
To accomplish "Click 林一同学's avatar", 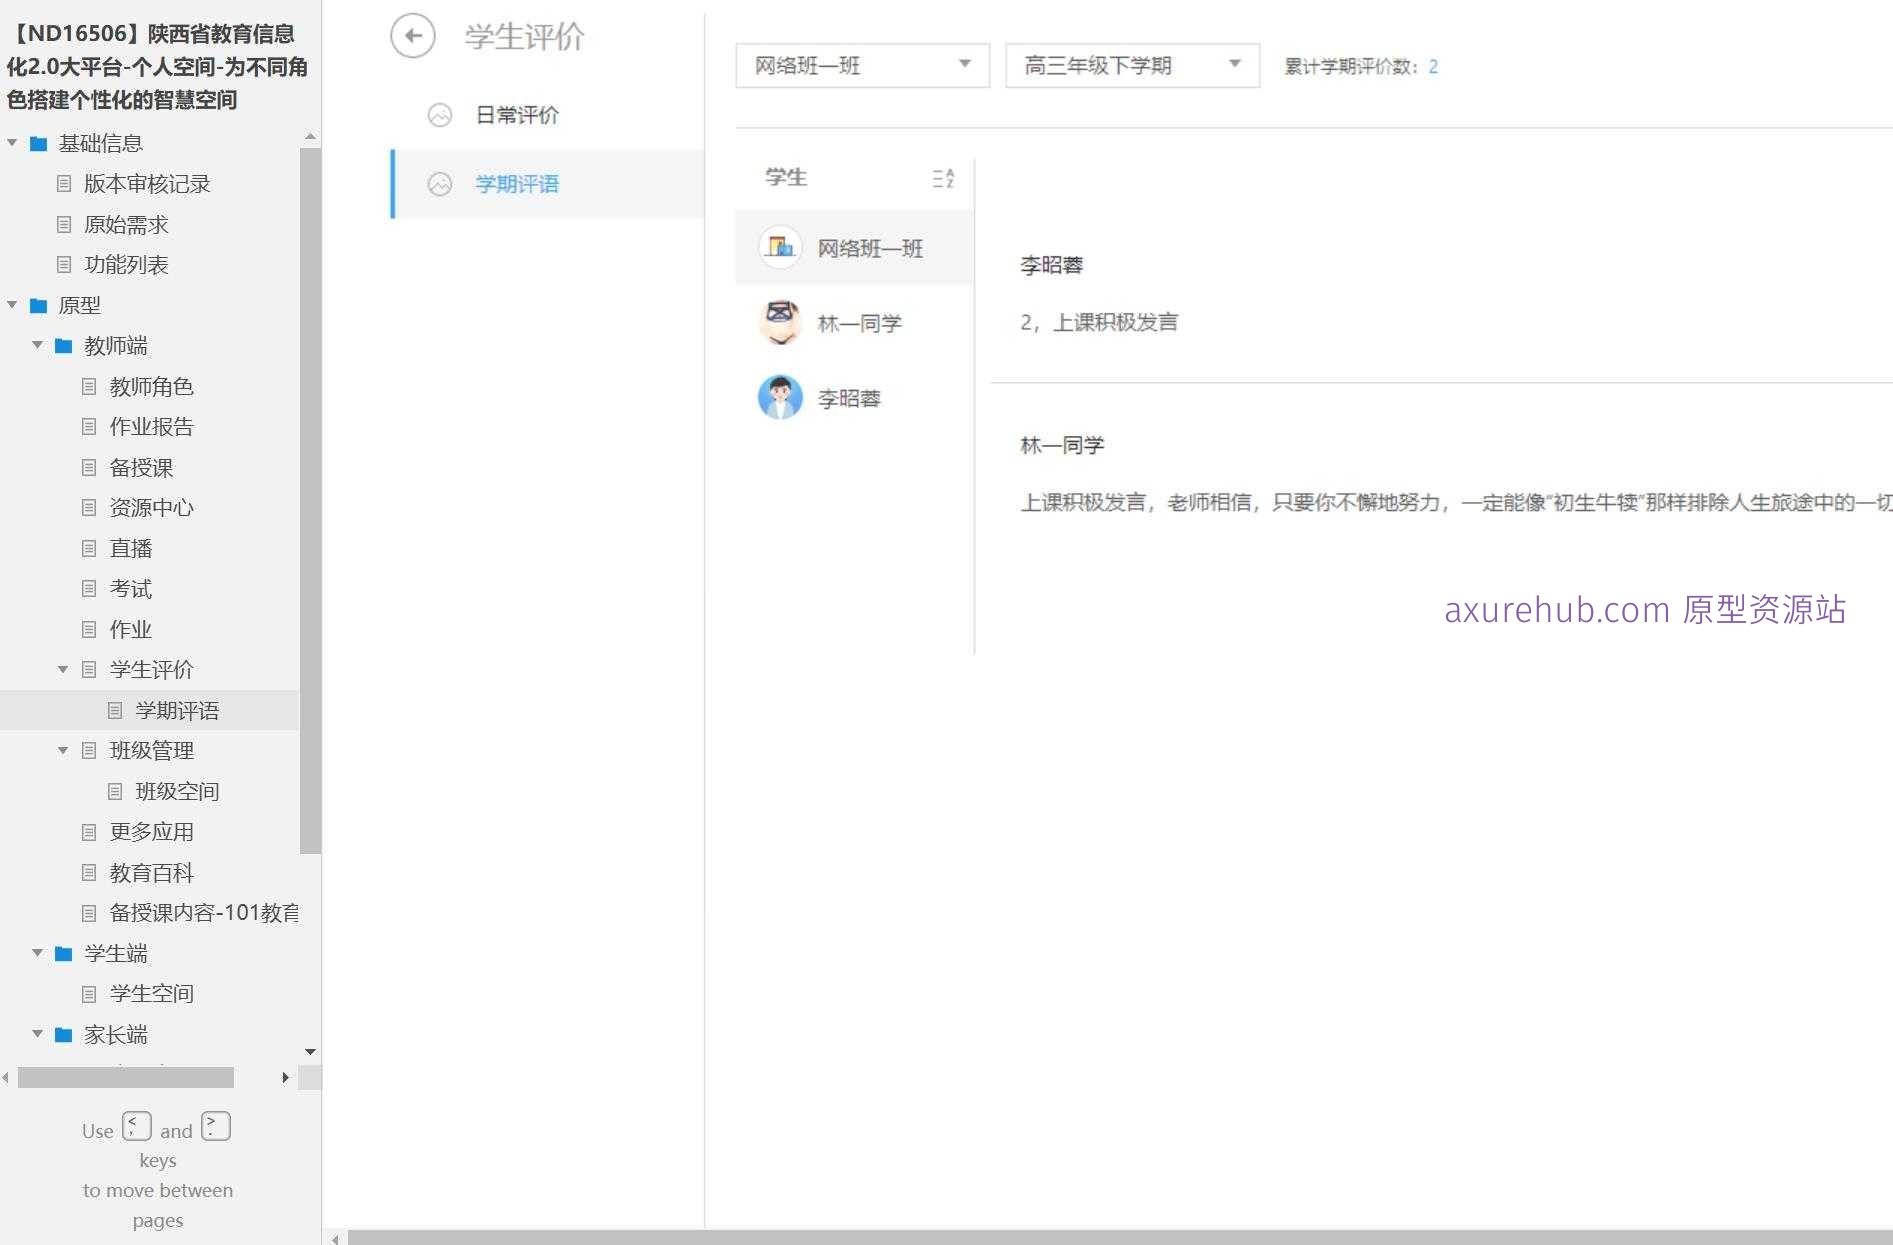I will tap(780, 322).
